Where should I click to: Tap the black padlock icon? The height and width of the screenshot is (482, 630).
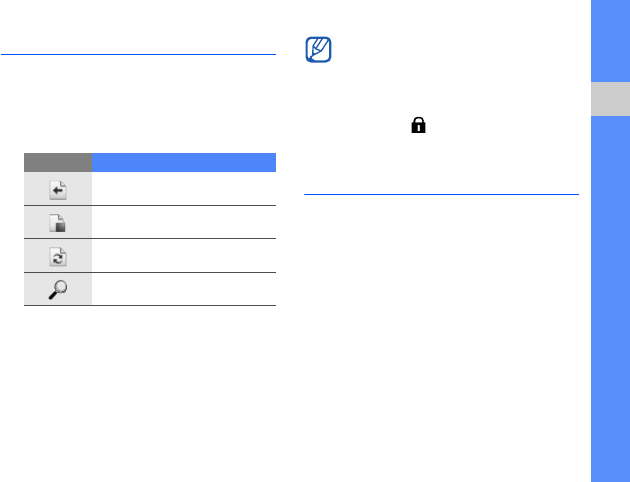419,125
